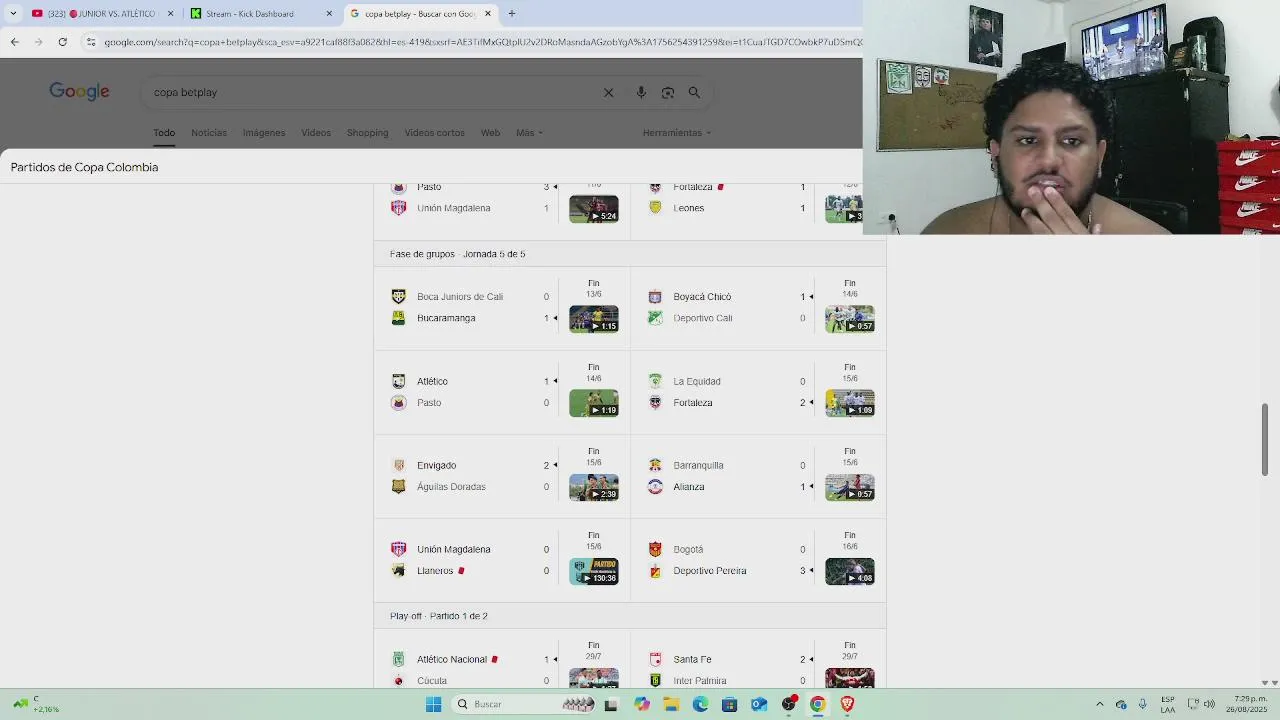Open site information icon in address bar
The image size is (1280, 720).
(91, 42)
